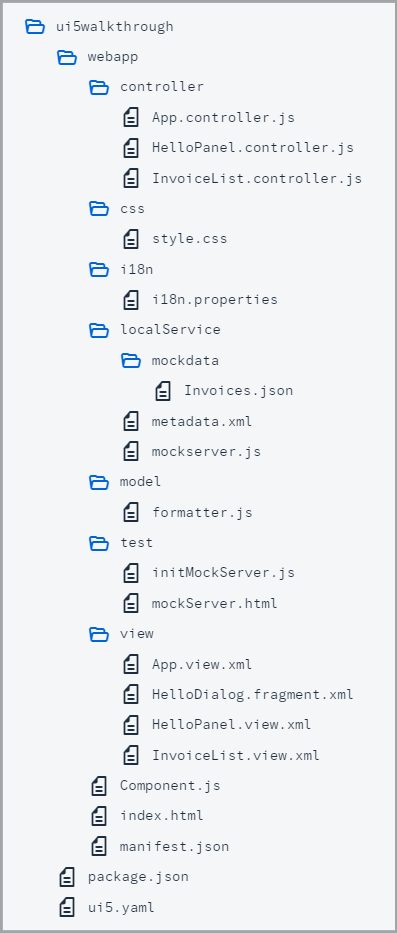The image size is (397, 933).
Task: Collapse the ui5walkthrough root folder icon
Action: (x=35, y=26)
